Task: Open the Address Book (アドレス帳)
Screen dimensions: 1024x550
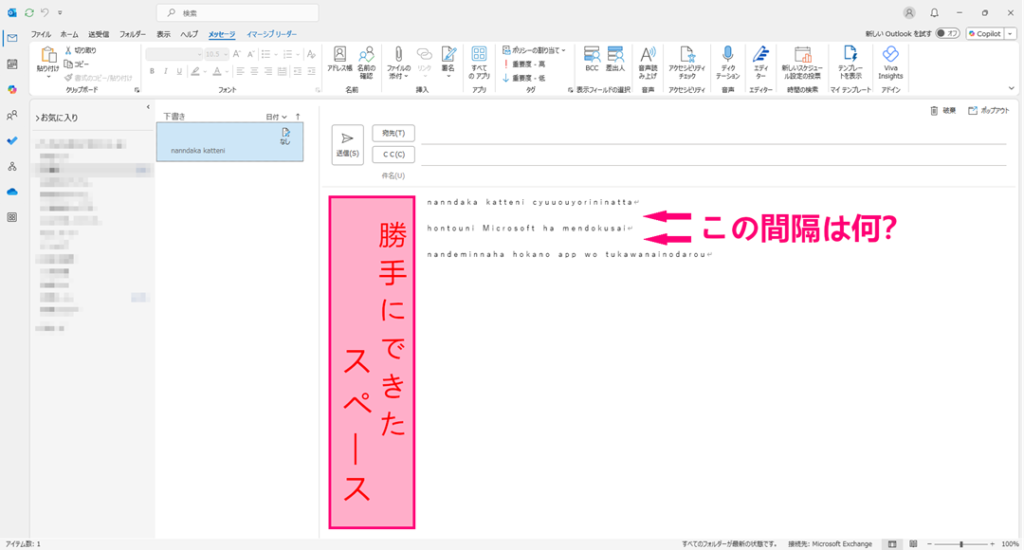Action: tap(339, 60)
